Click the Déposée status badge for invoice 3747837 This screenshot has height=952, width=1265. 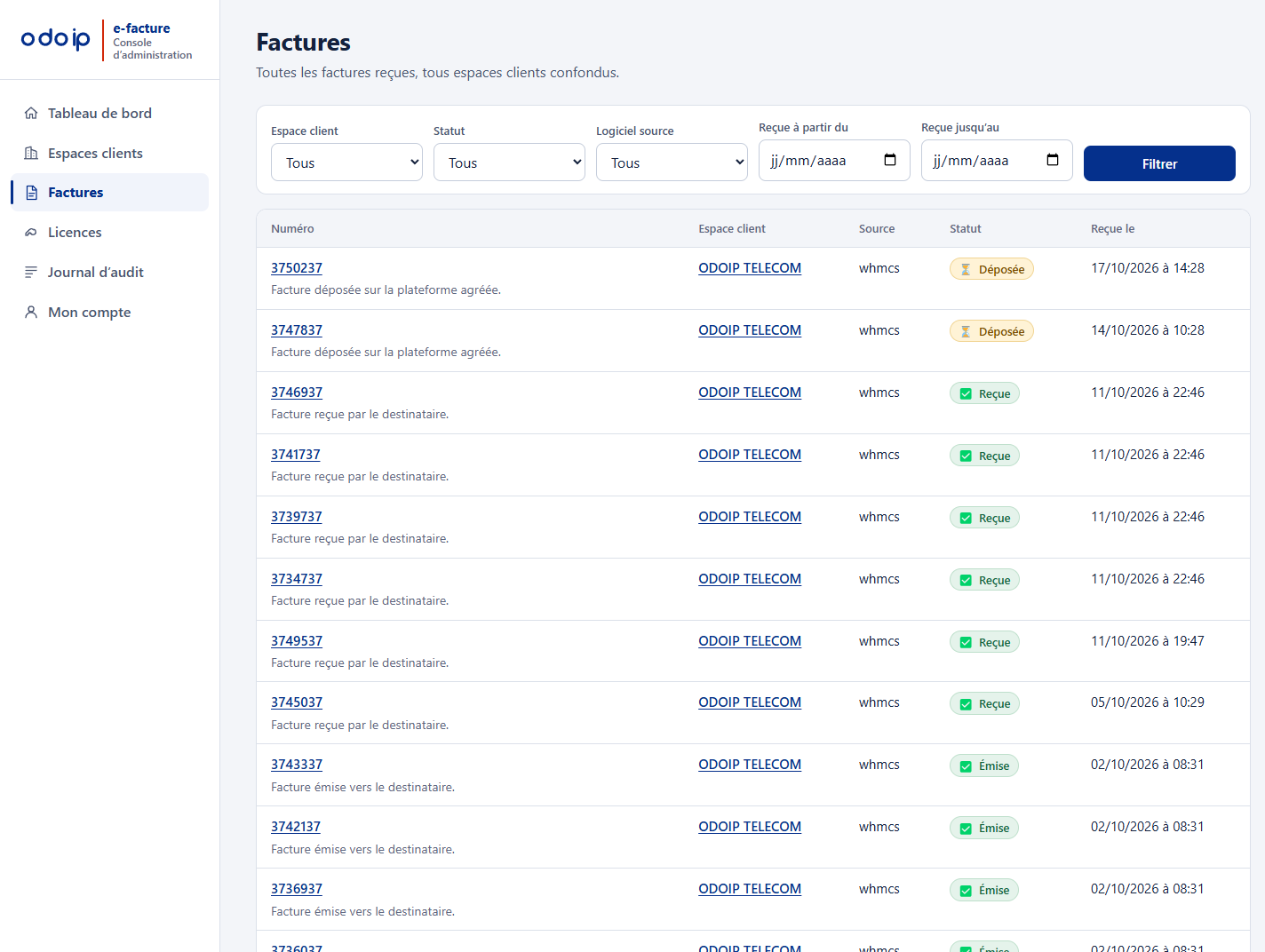pos(991,331)
